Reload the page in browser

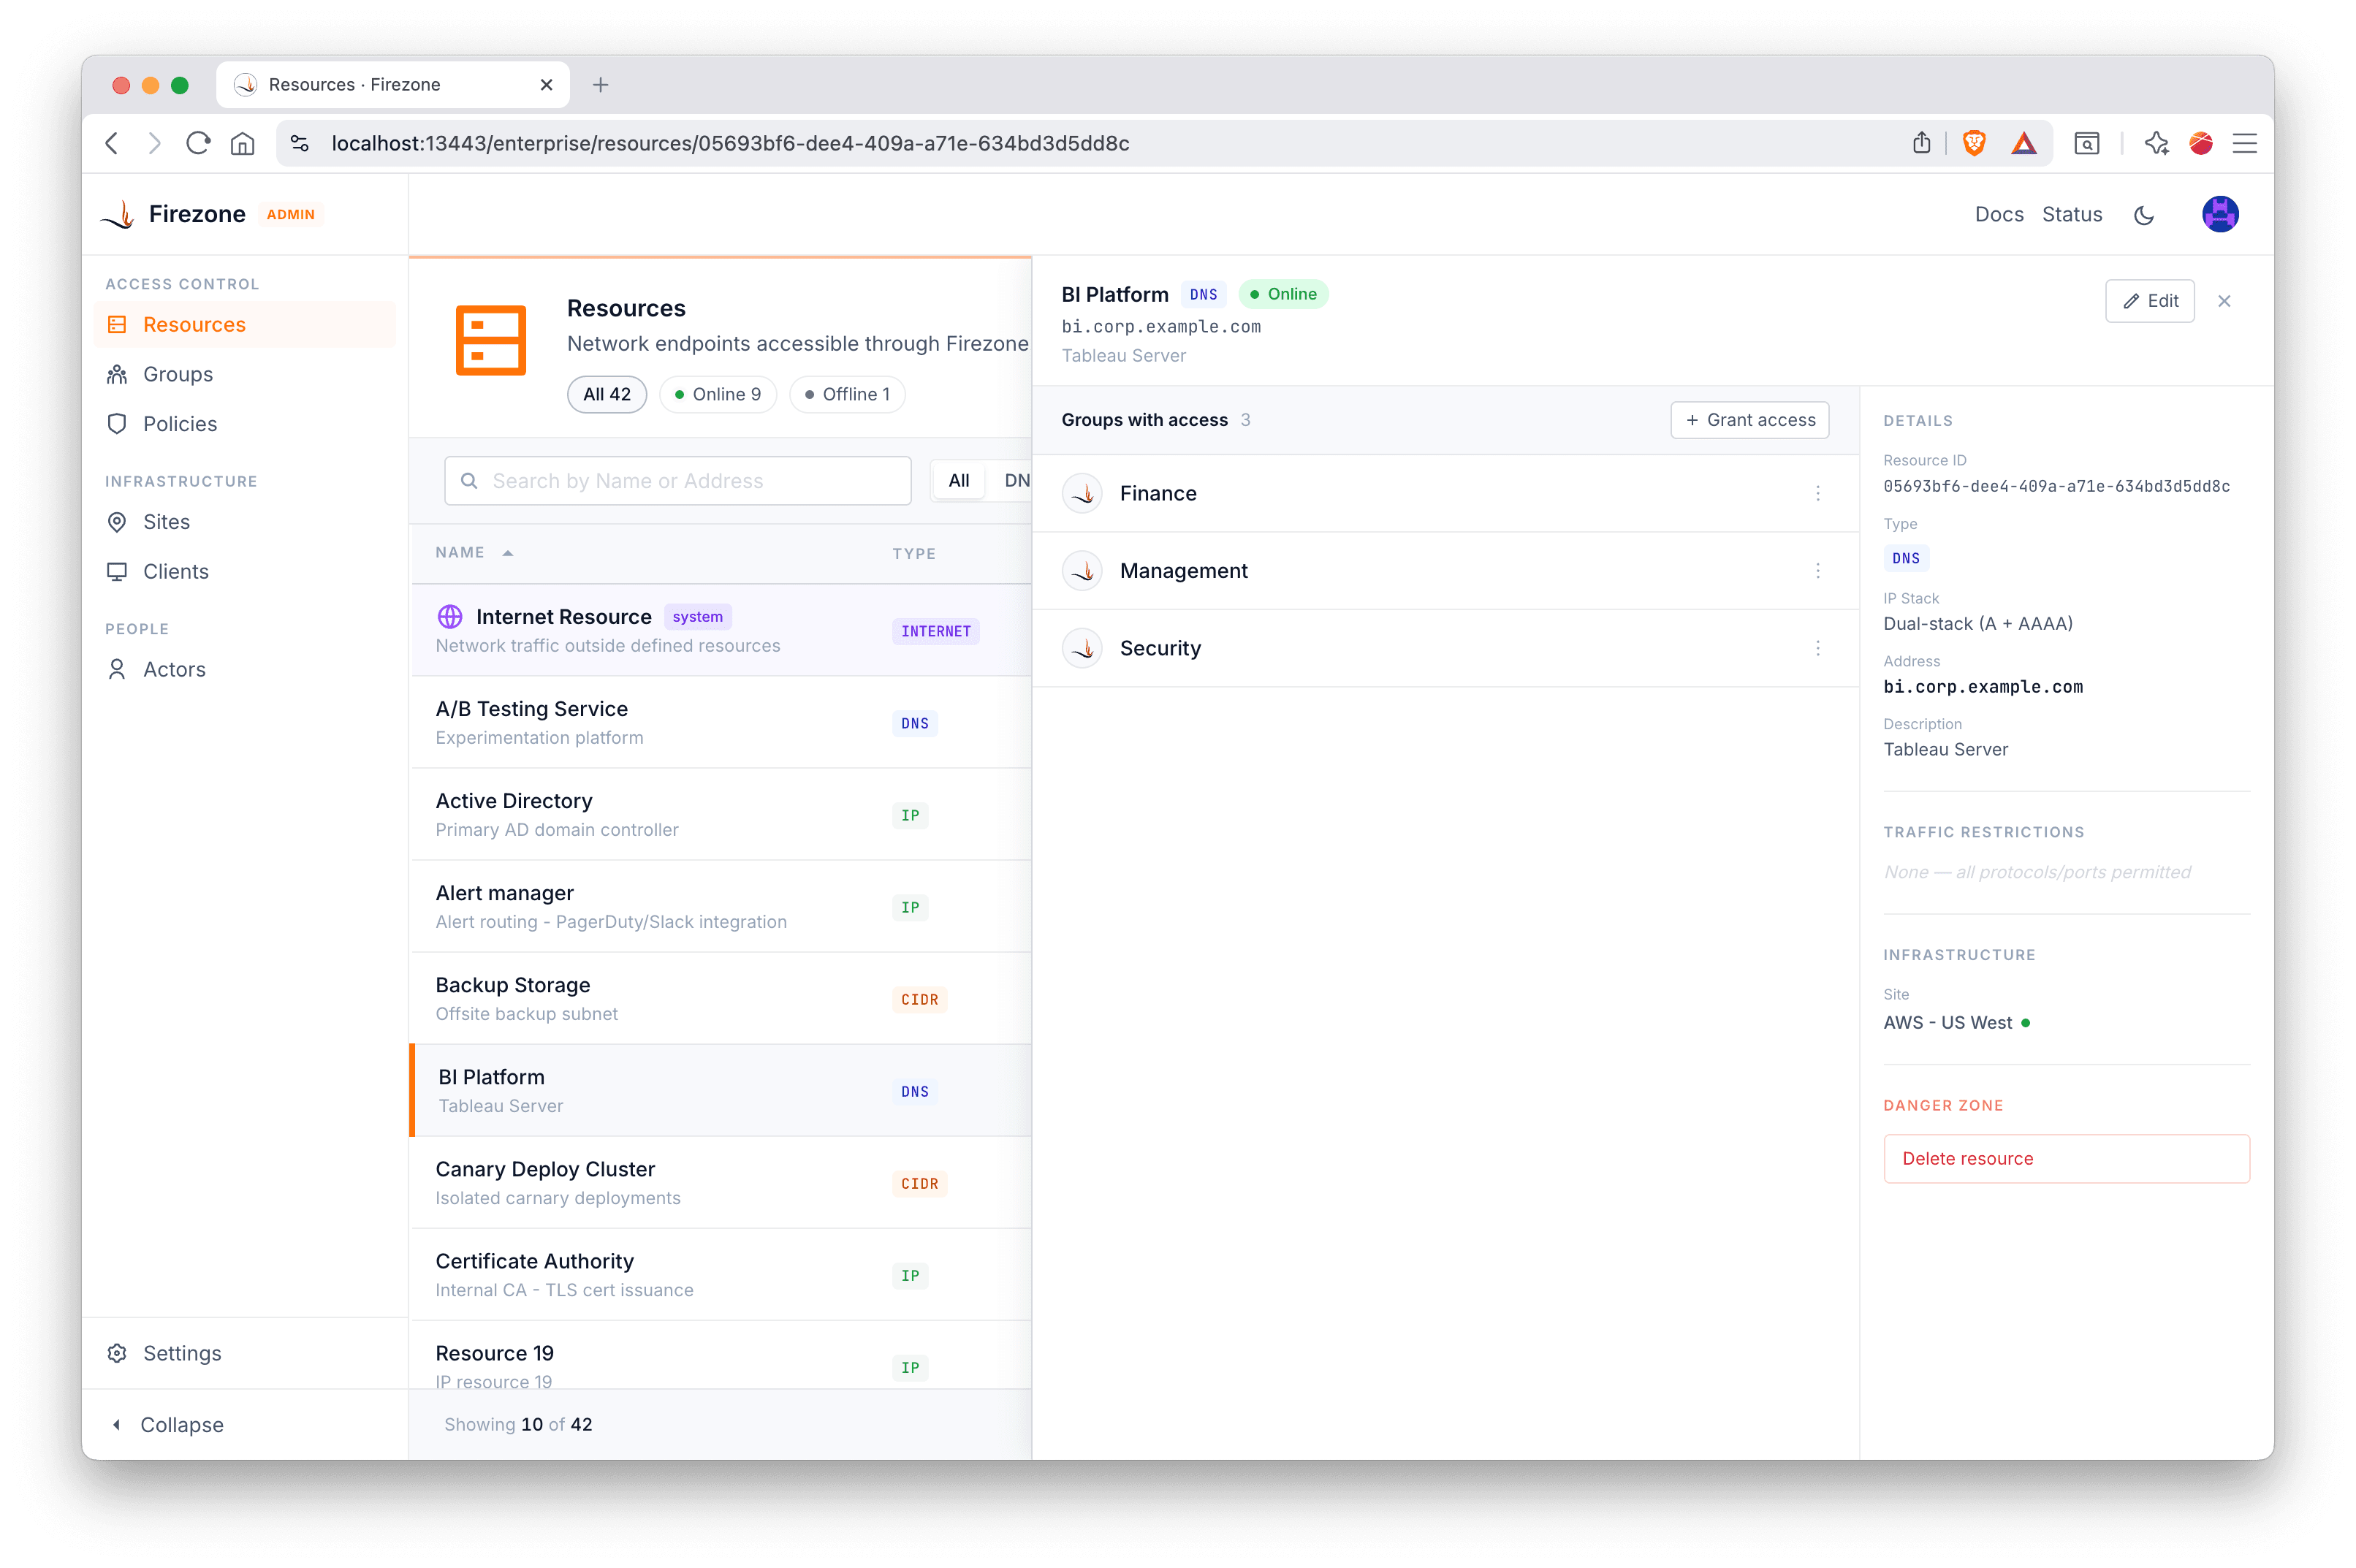click(198, 143)
